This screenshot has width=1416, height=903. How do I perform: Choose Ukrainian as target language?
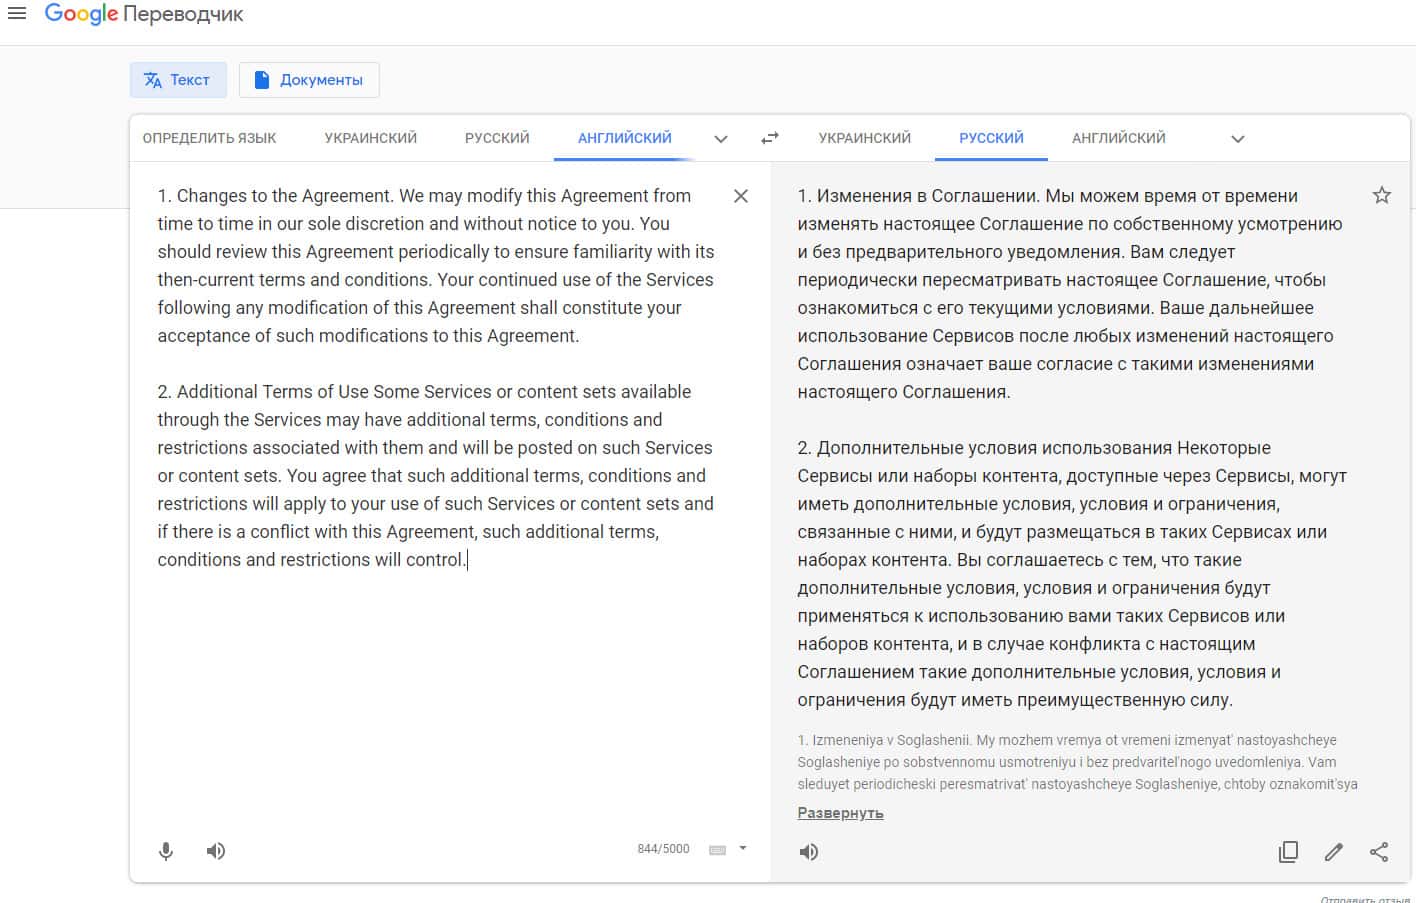coord(864,138)
